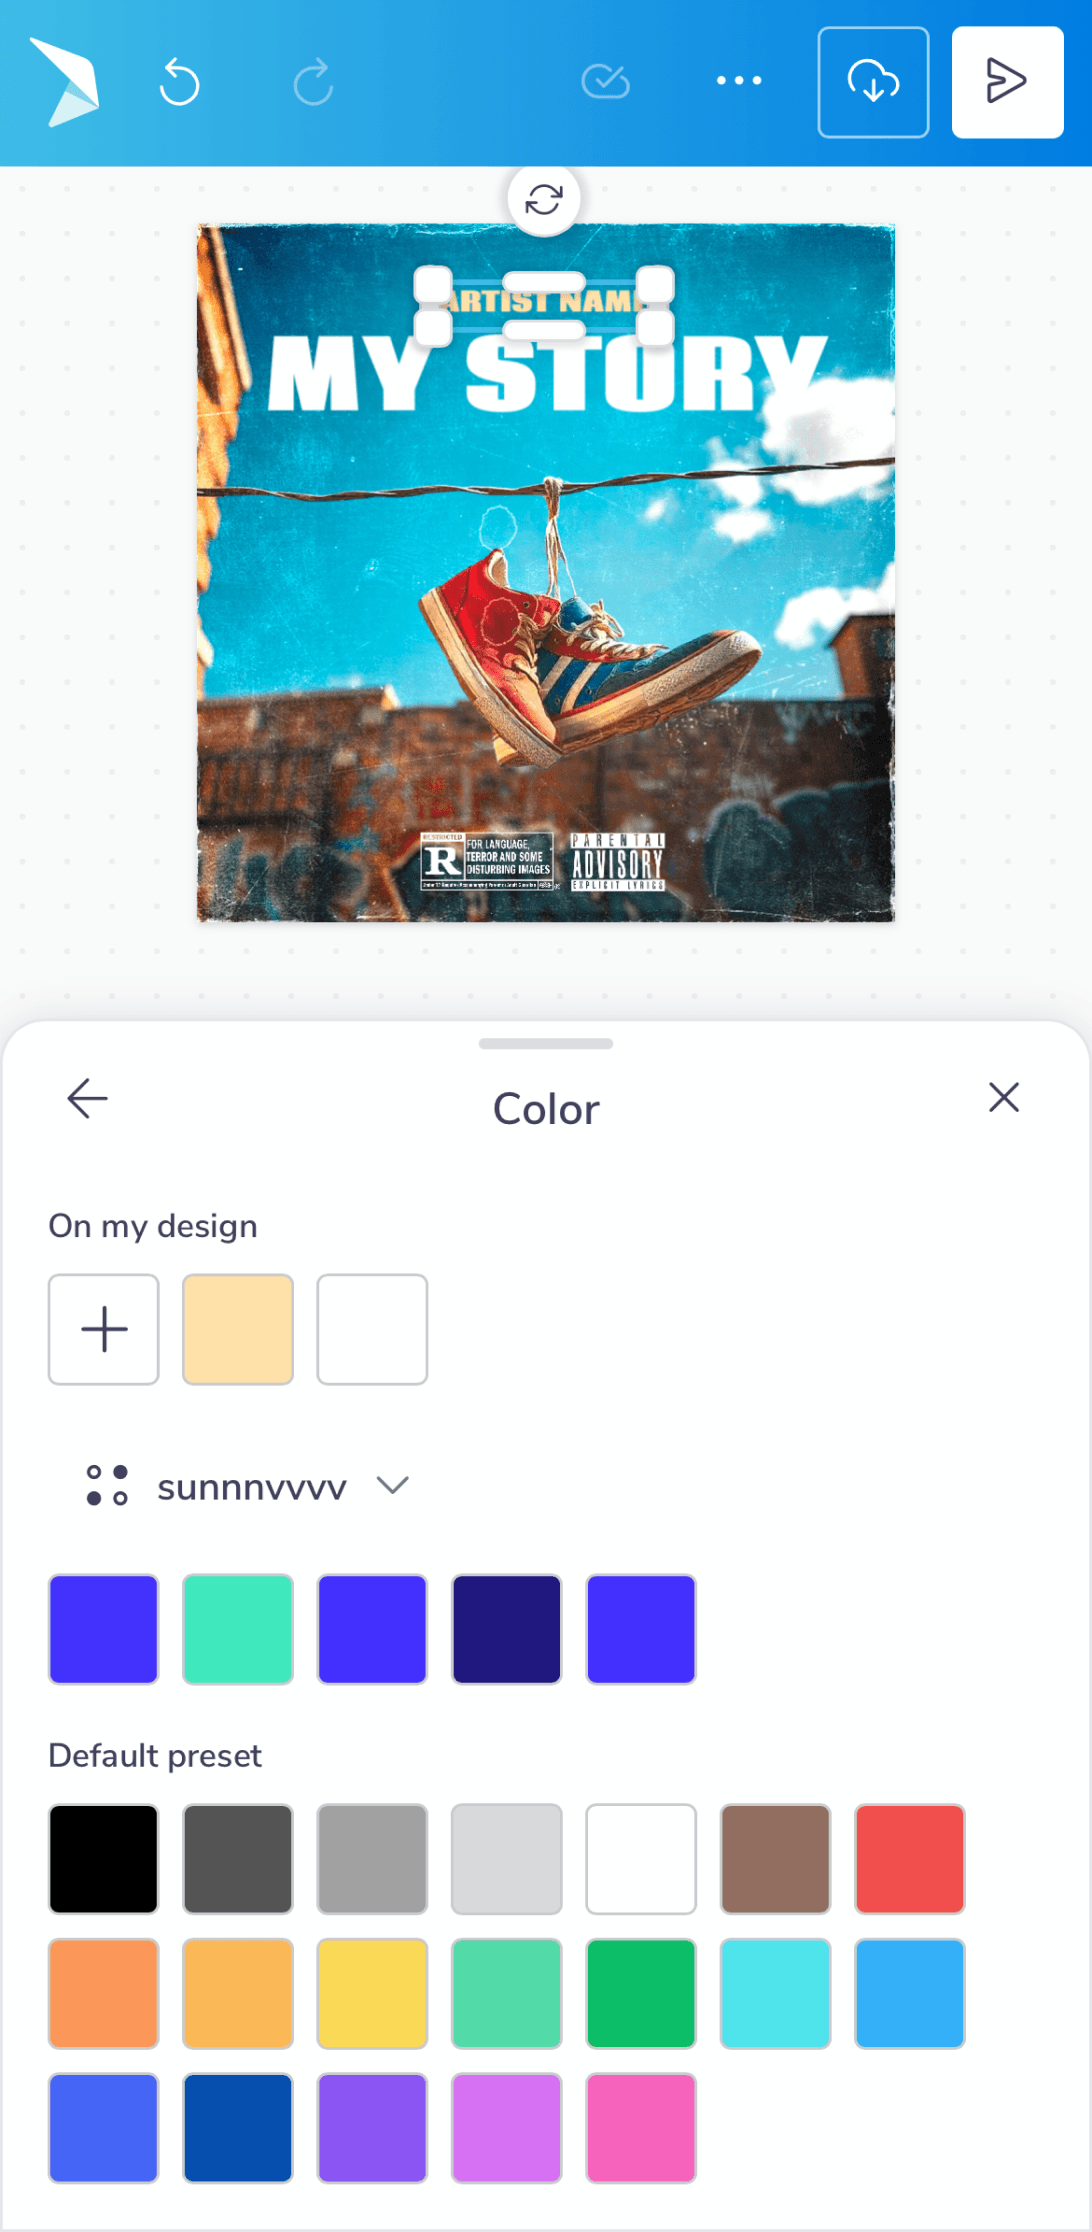1092x2232 pixels.
Task: Click the redo arrow icon
Action: coord(313,82)
